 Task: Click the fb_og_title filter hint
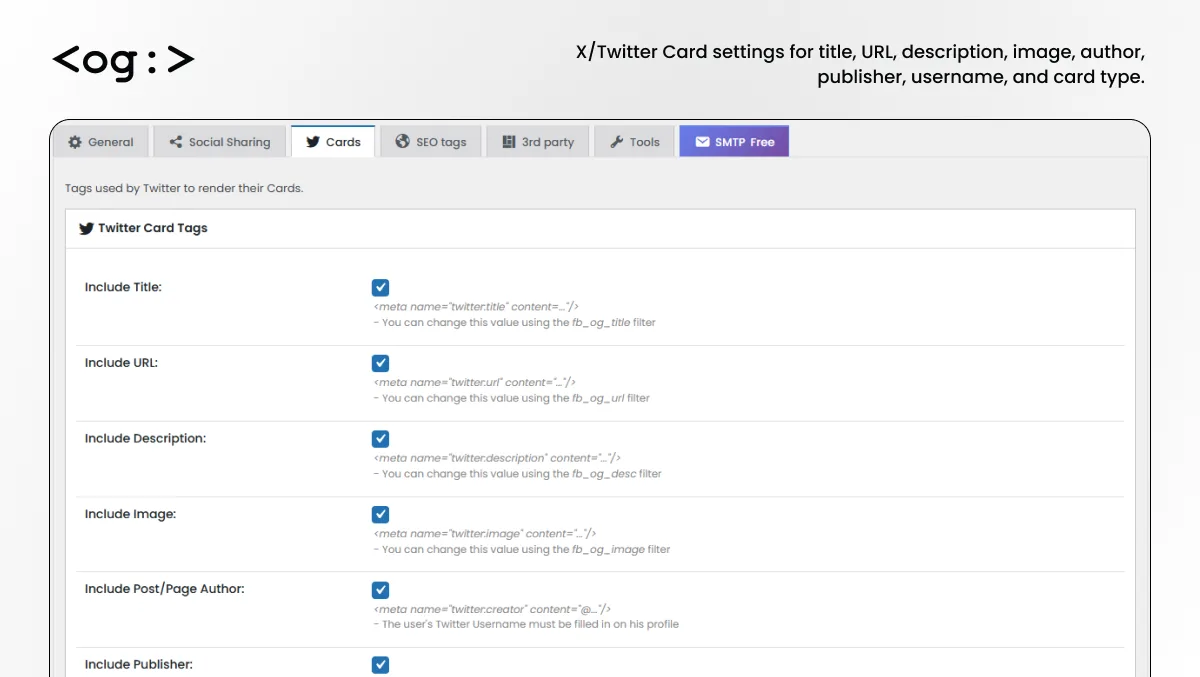(x=515, y=323)
